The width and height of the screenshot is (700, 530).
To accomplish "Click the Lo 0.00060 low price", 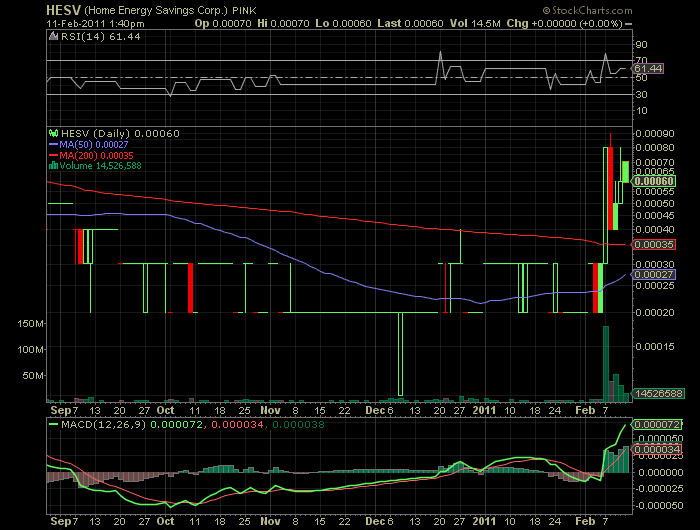I will click(343, 23).
